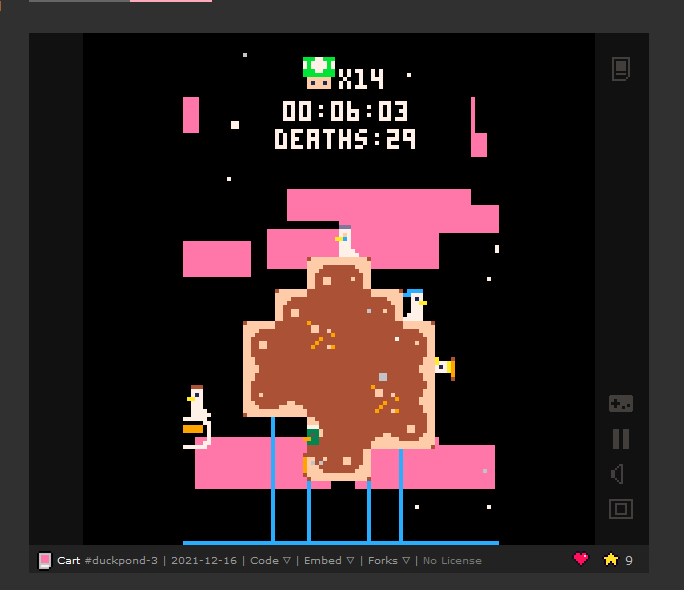Viewport: 684px width, 590px height.
Task: Click the 00:06:03 game timer
Action: click(345, 111)
